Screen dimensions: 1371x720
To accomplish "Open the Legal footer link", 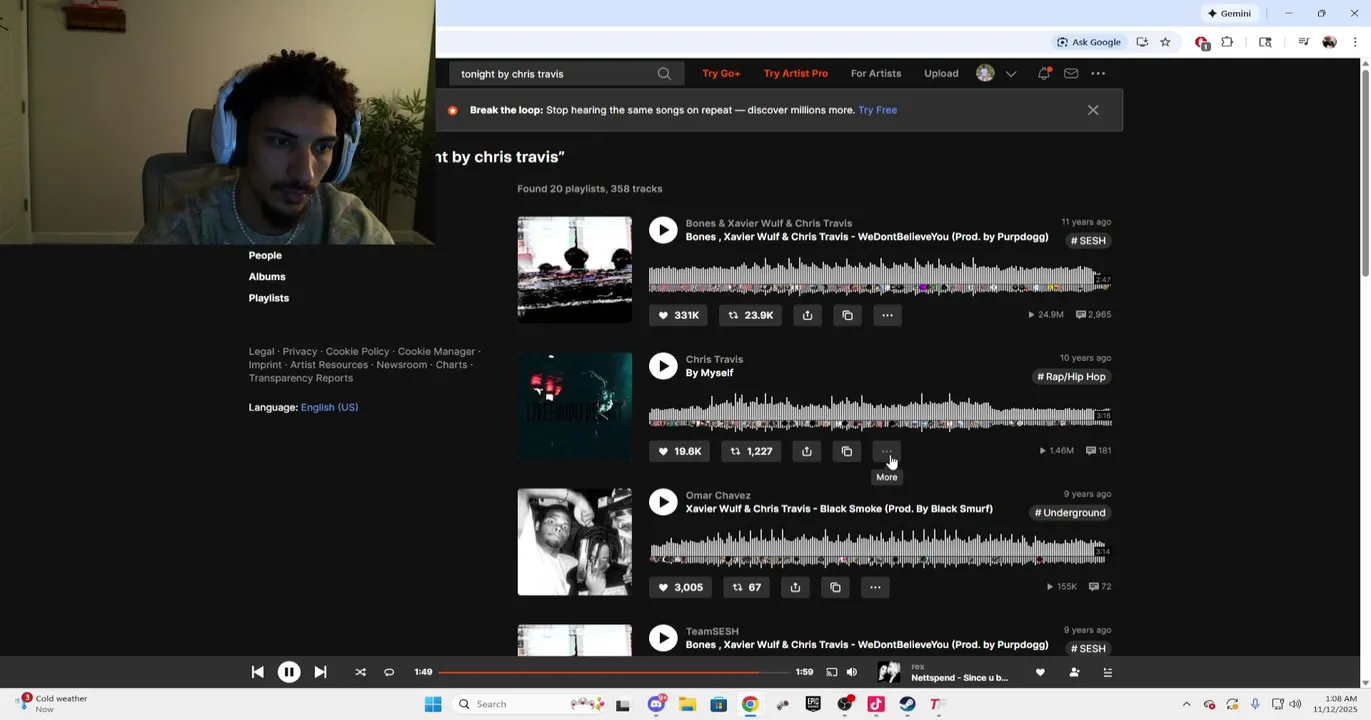I will point(261,351).
